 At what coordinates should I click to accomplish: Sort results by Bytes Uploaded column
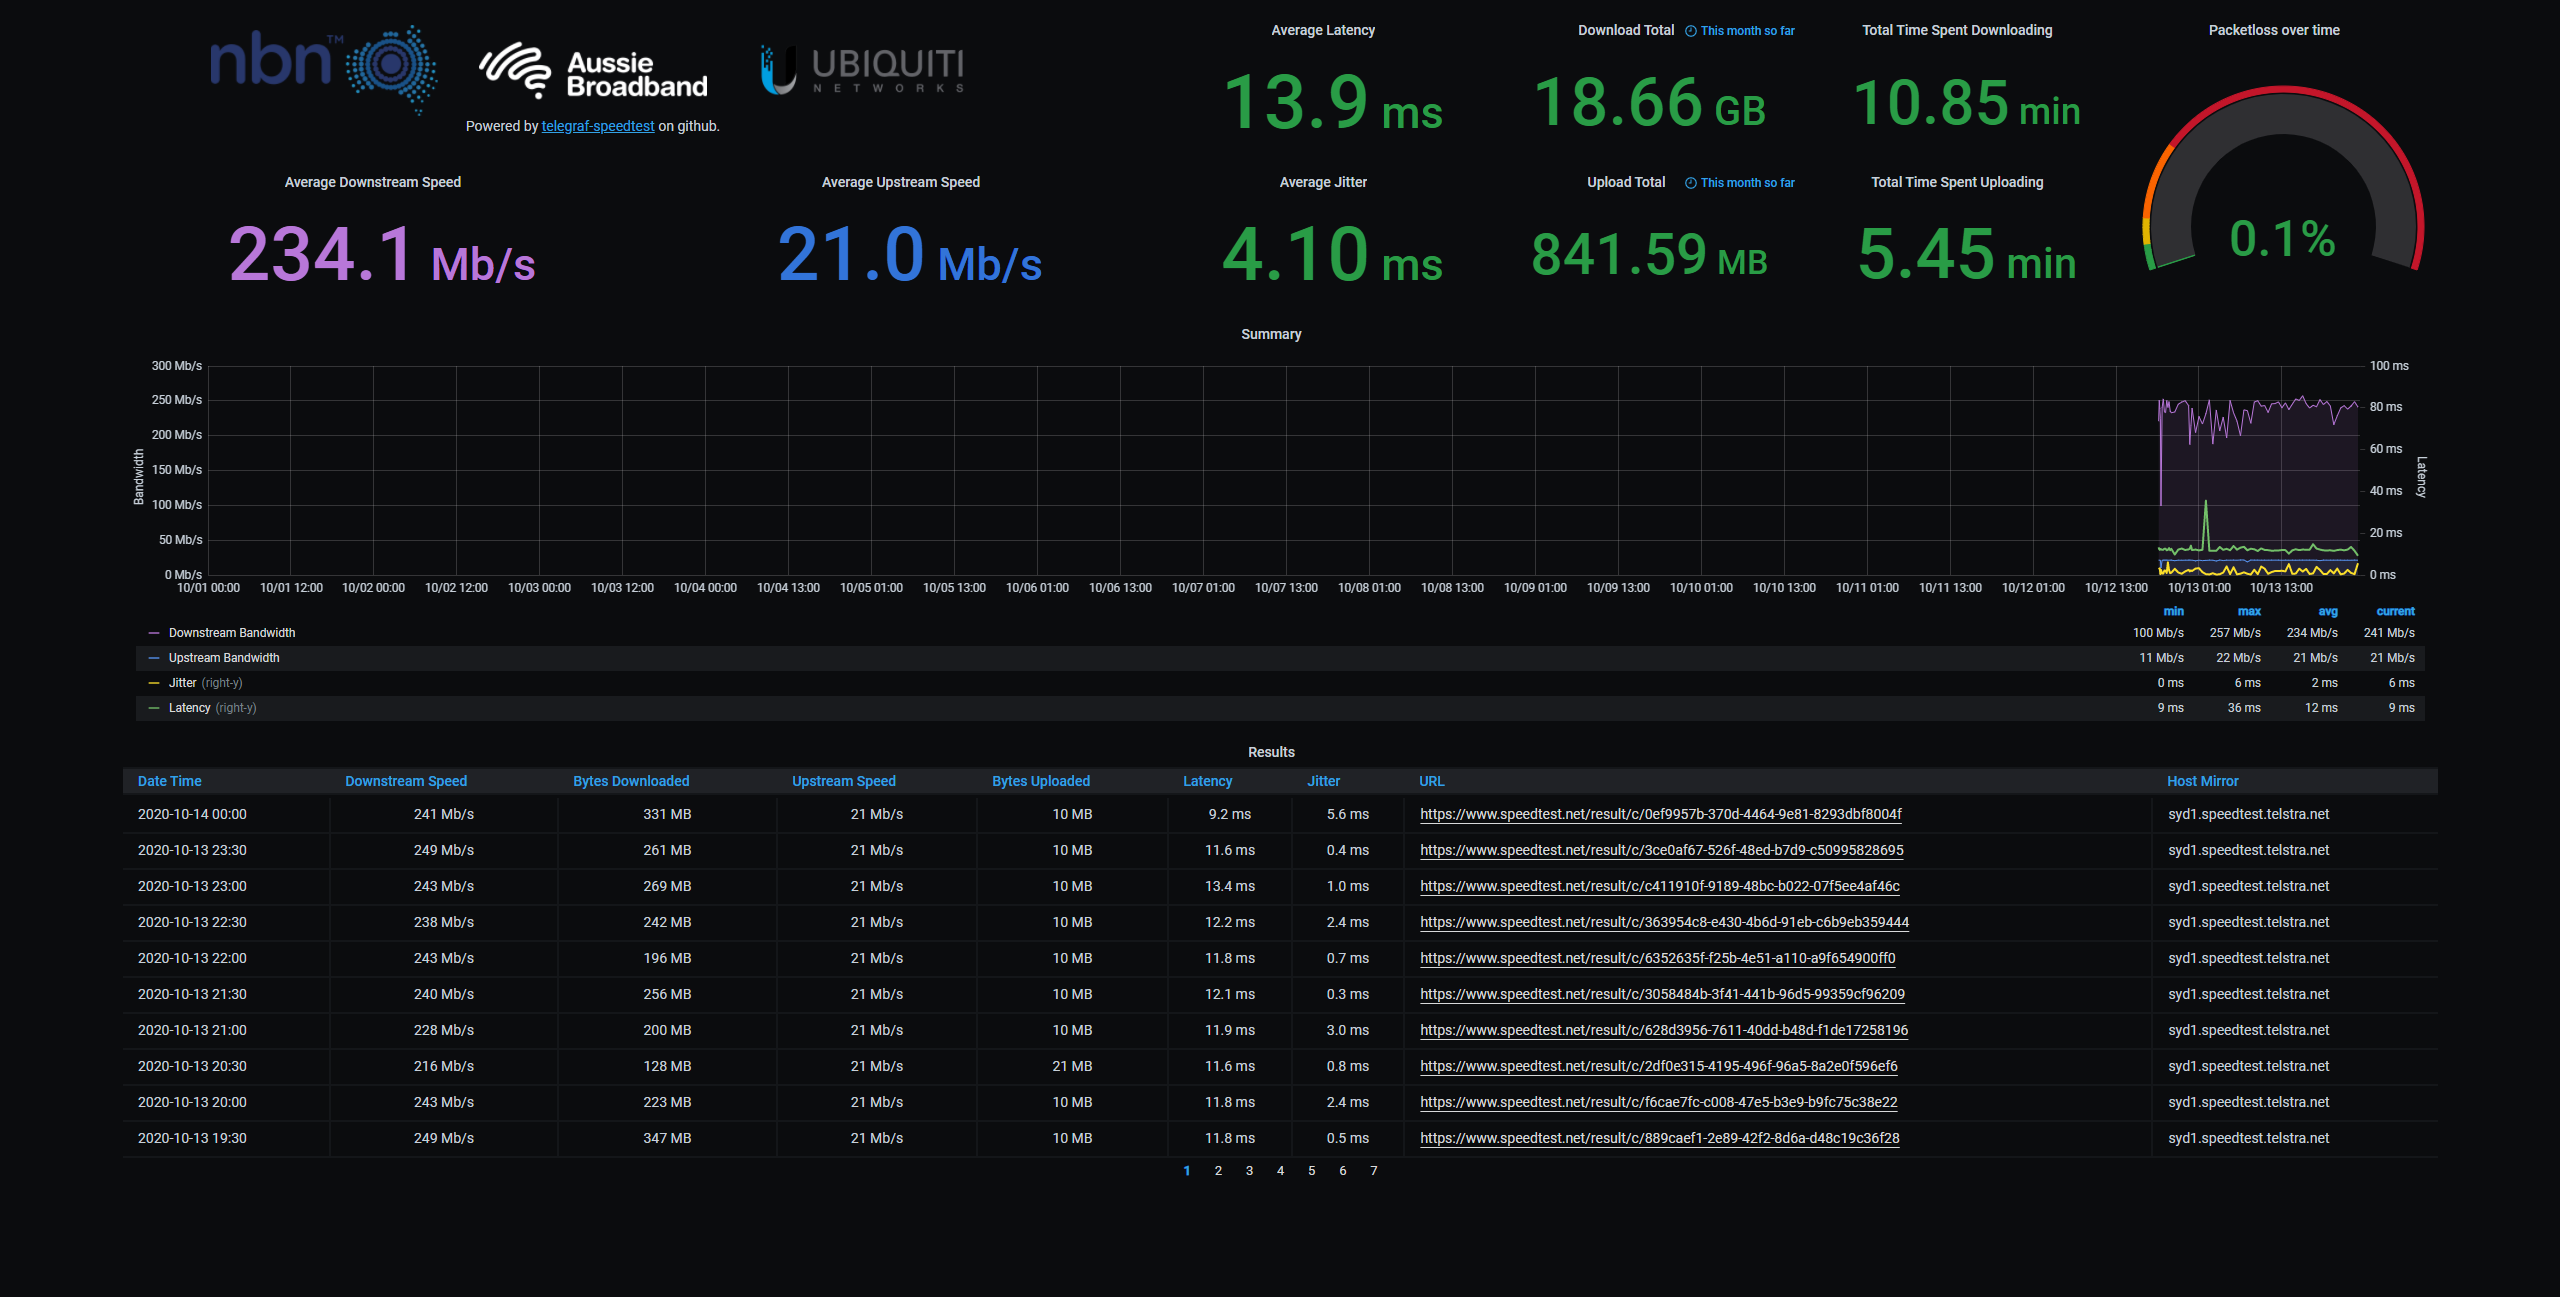point(1041,781)
